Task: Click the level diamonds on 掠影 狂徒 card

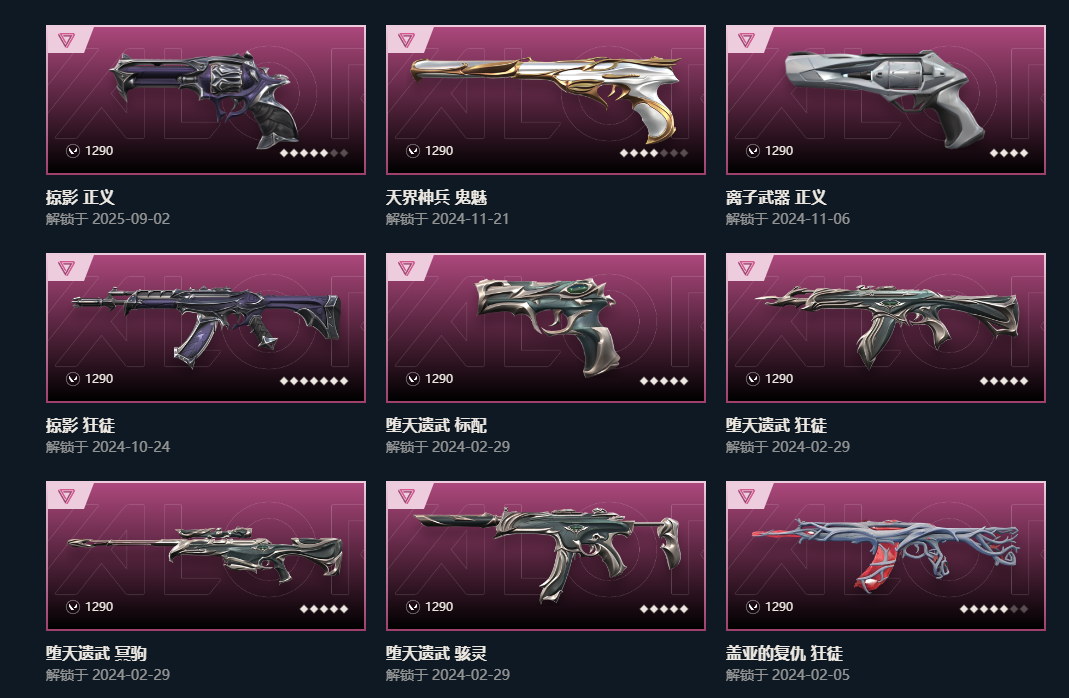Action: (314, 380)
